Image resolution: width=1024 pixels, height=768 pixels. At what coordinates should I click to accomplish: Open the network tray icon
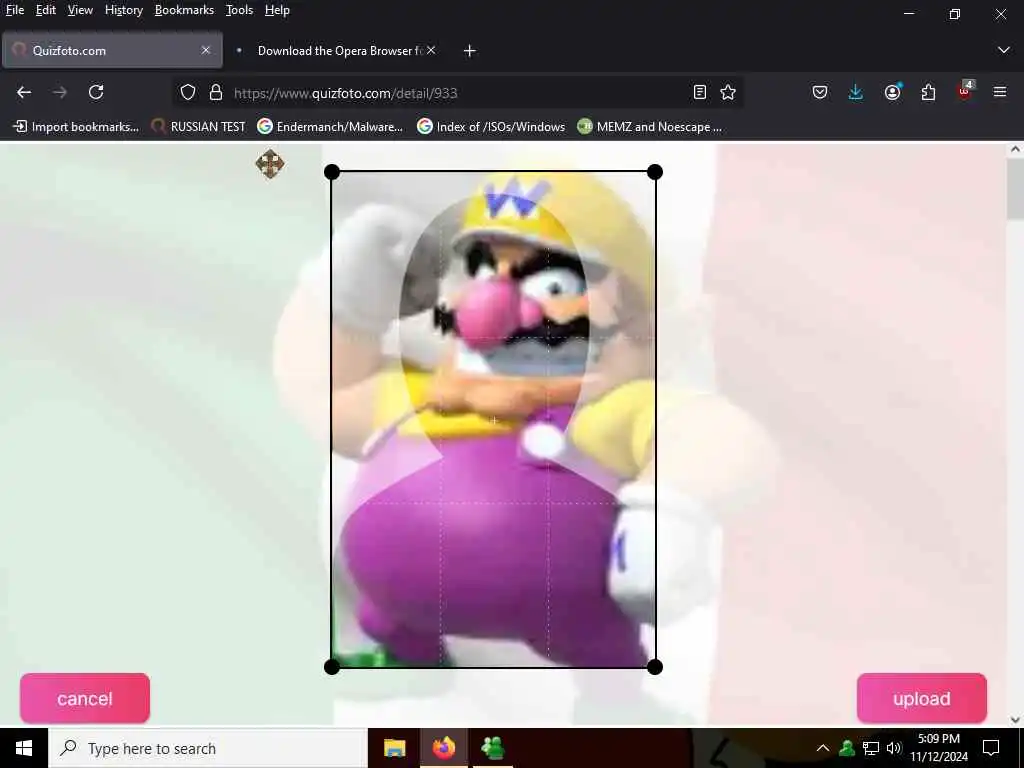871,748
